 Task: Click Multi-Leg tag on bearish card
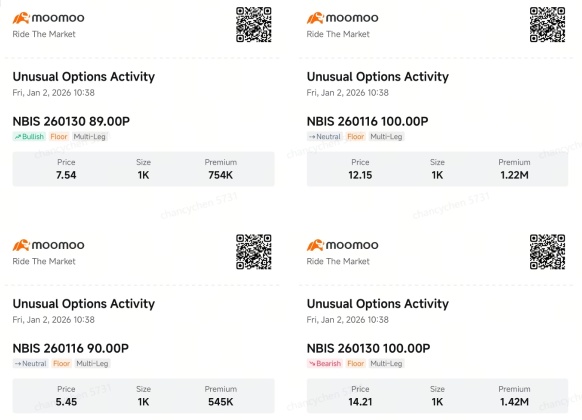click(386, 364)
